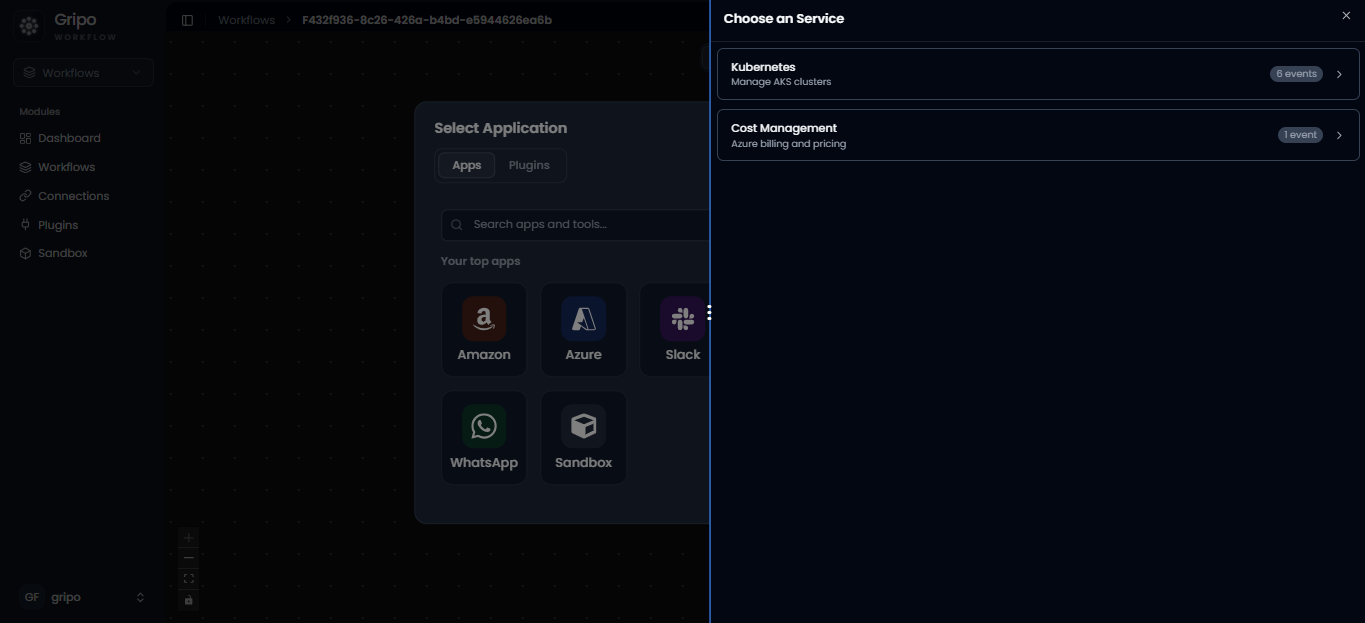
Task: Switch to the Plugins tab
Action: [529, 165]
